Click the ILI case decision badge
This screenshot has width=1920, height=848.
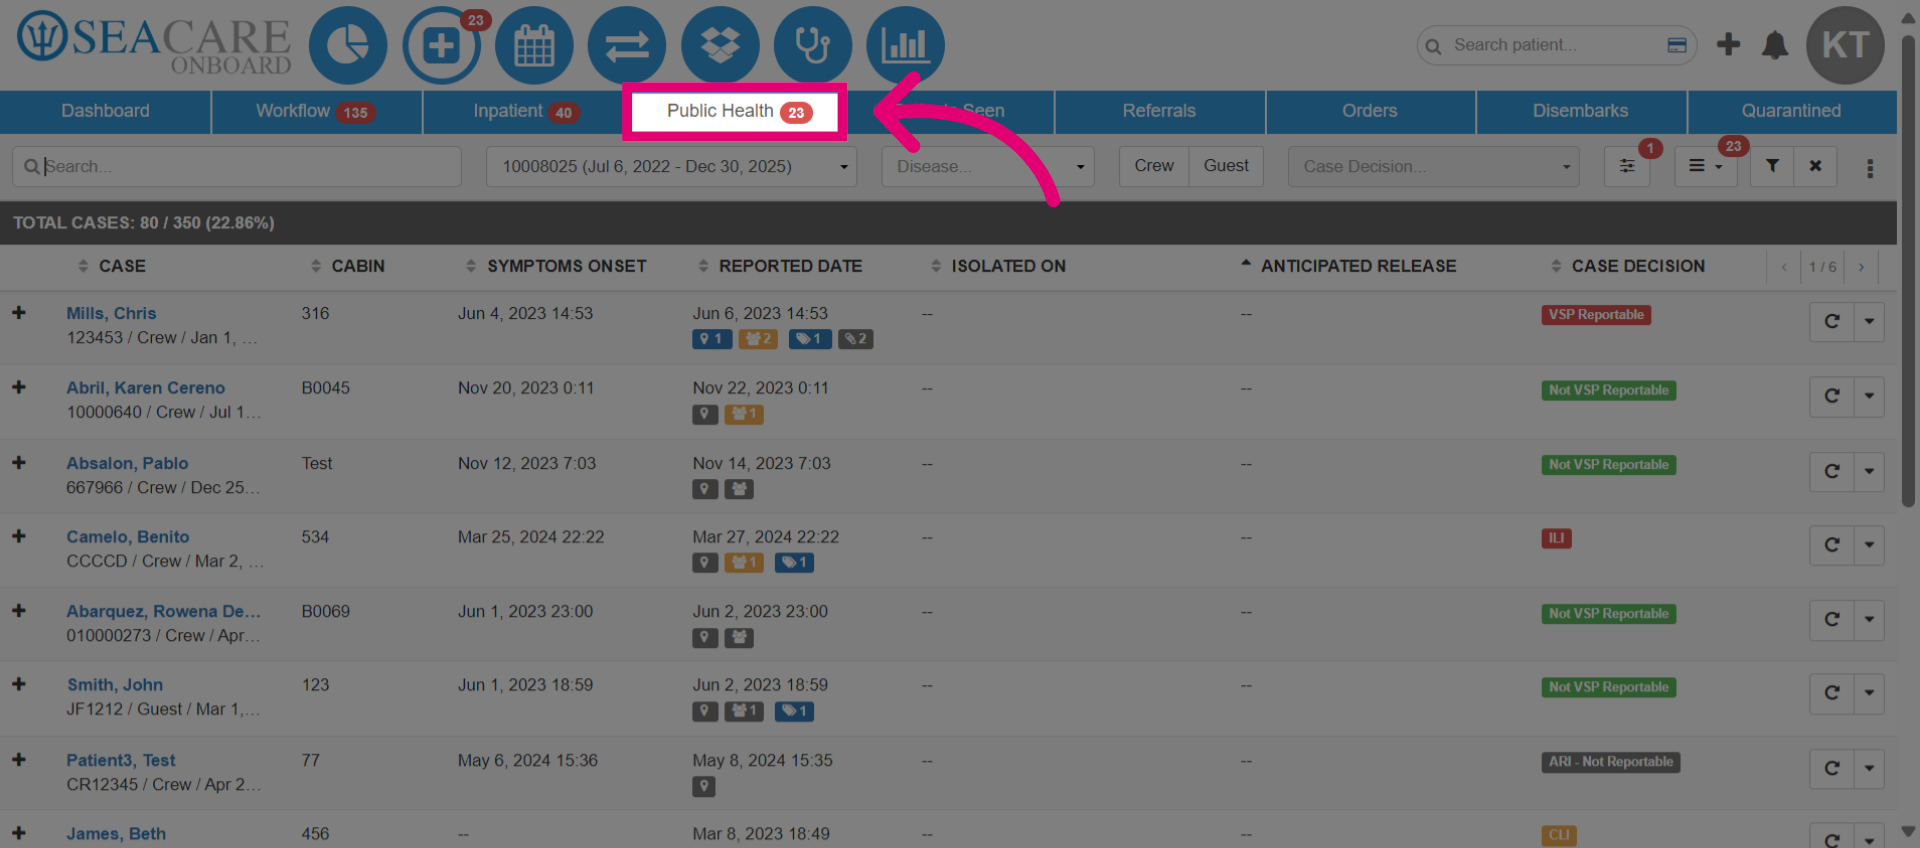(x=1557, y=538)
